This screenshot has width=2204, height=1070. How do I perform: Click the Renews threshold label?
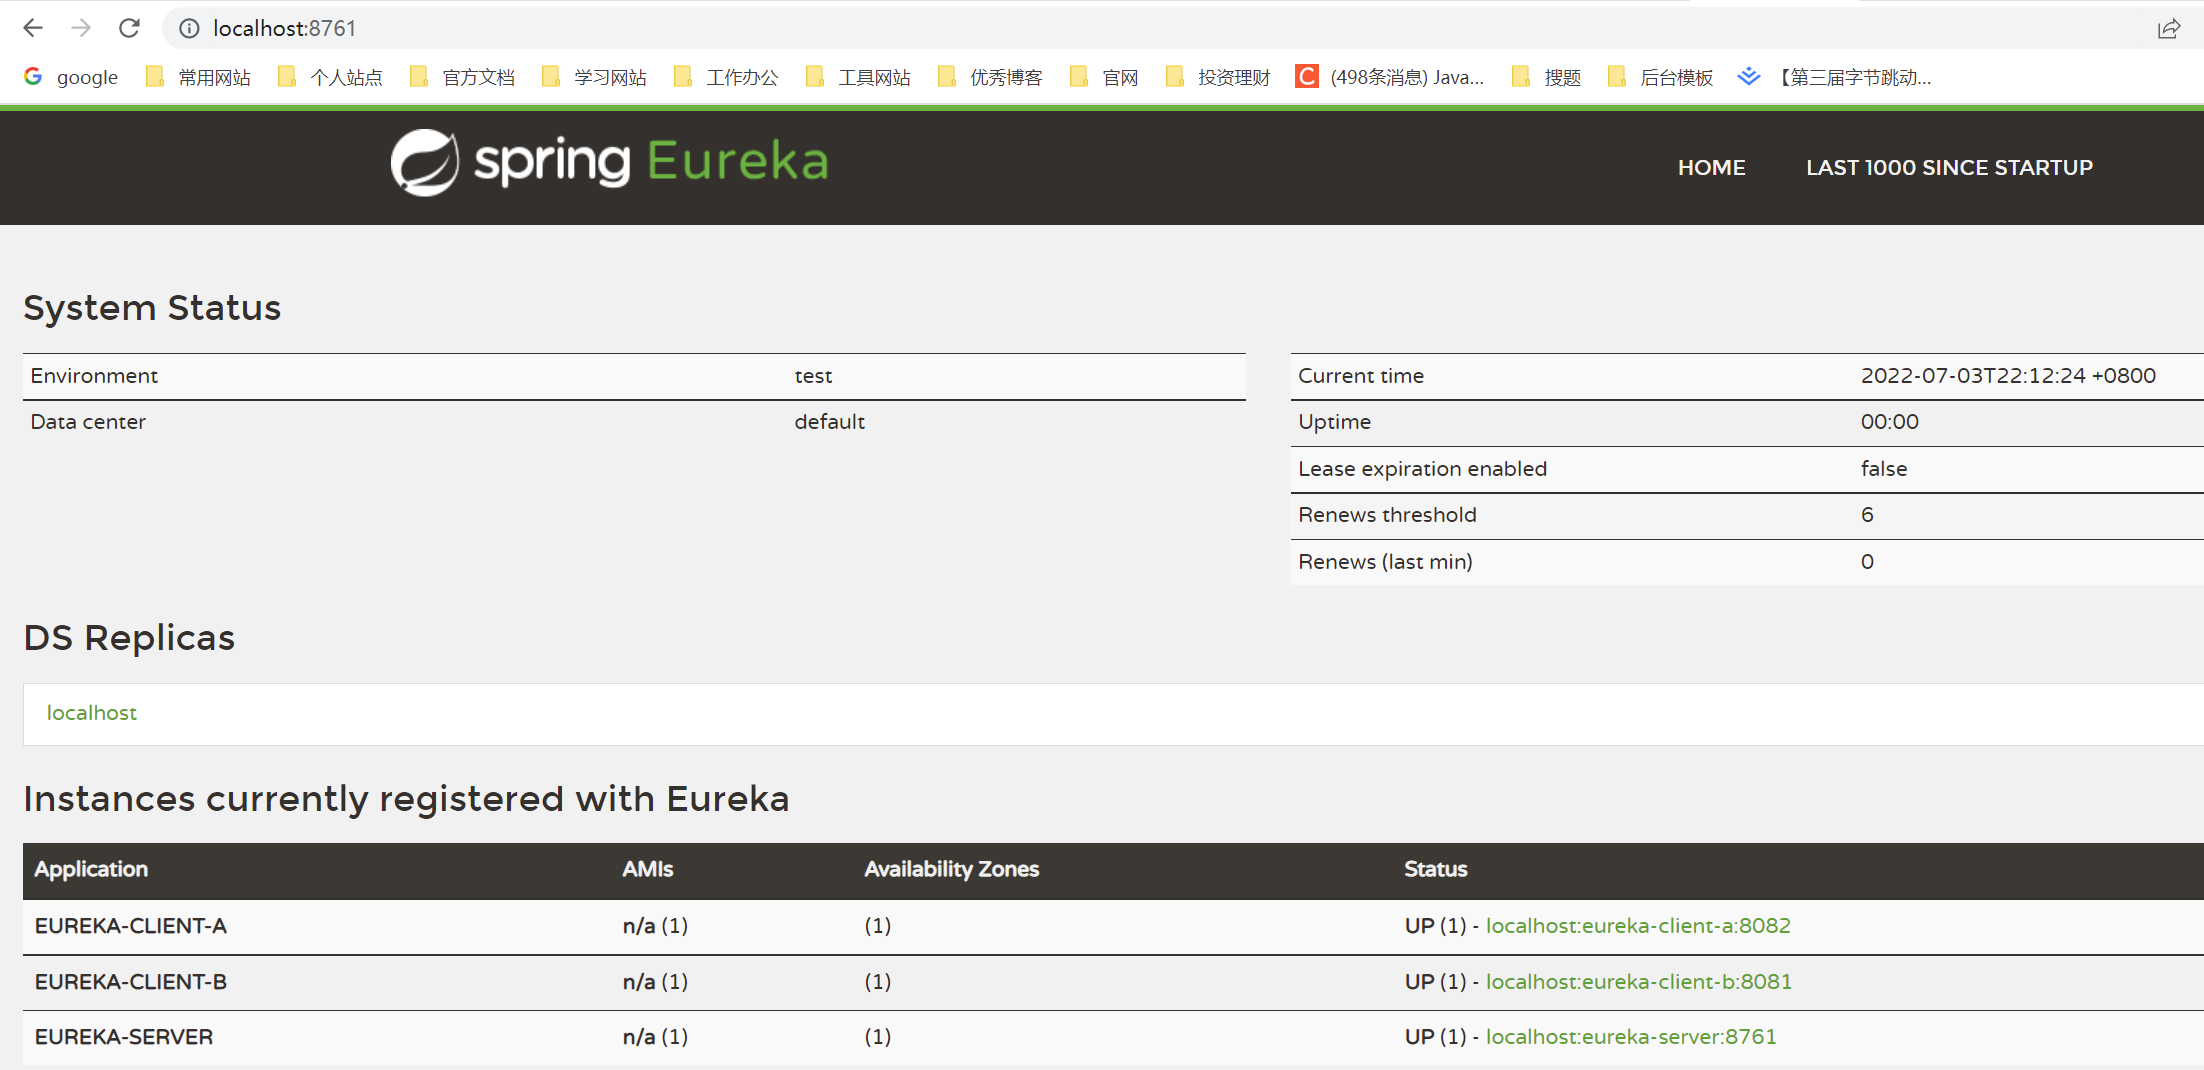pyautogui.click(x=1387, y=515)
